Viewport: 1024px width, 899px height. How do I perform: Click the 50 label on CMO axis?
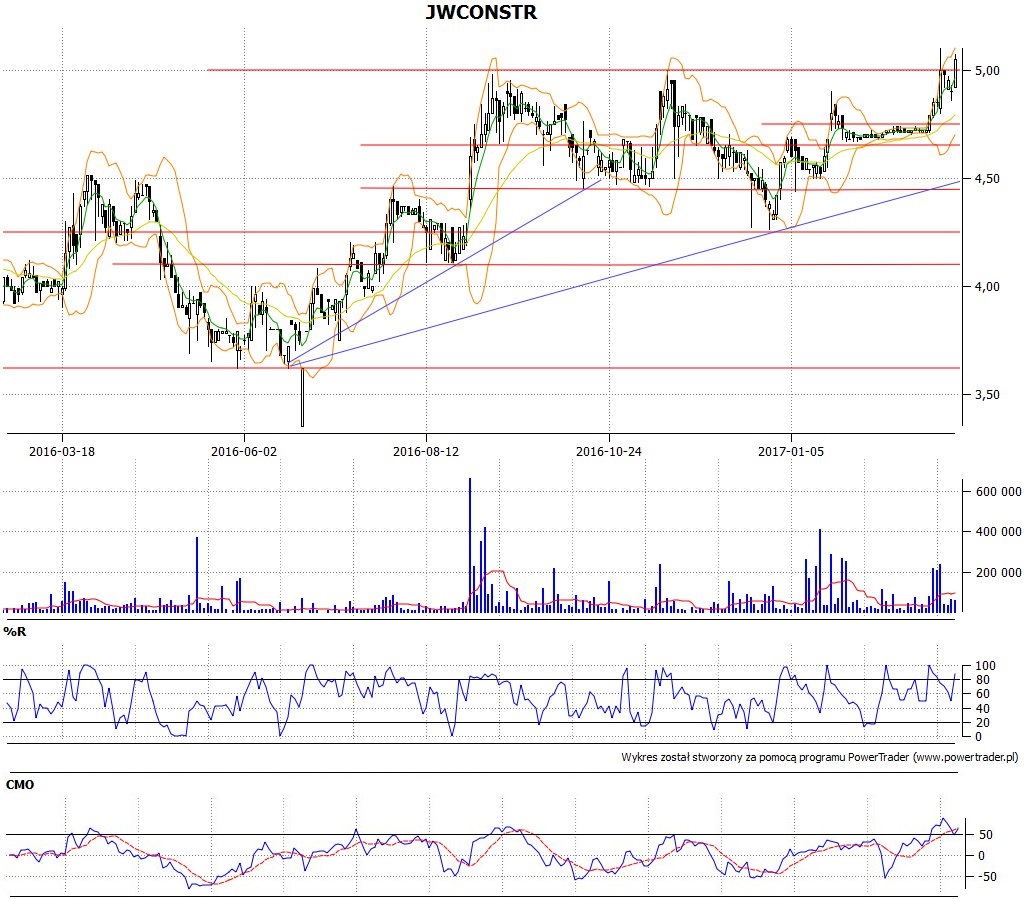point(985,835)
